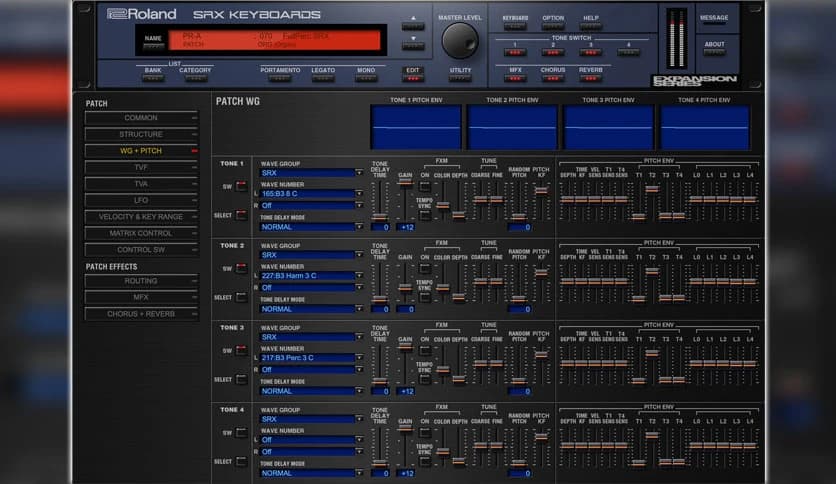Open the UTILITY button
836x484 pixels.
pos(460,78)
